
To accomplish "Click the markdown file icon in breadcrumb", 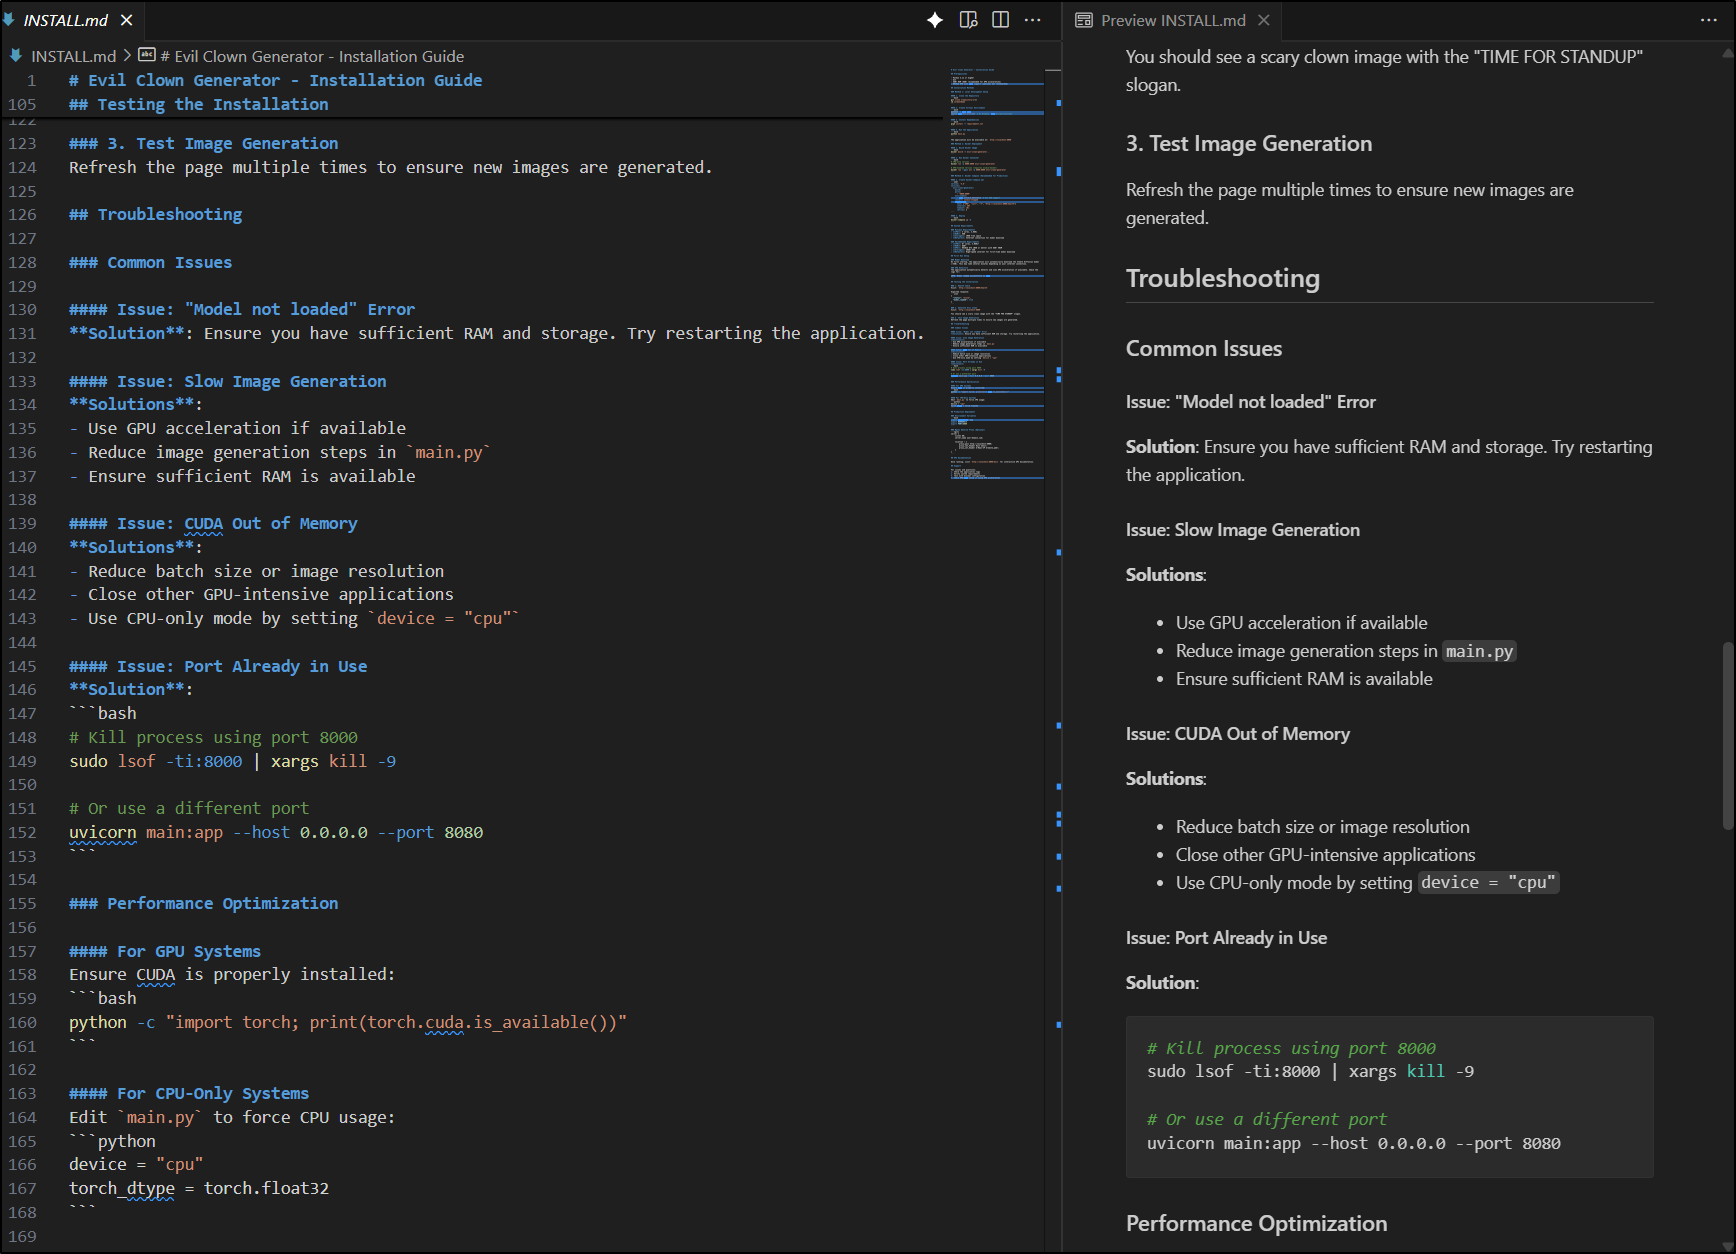I will click(16, 56).
